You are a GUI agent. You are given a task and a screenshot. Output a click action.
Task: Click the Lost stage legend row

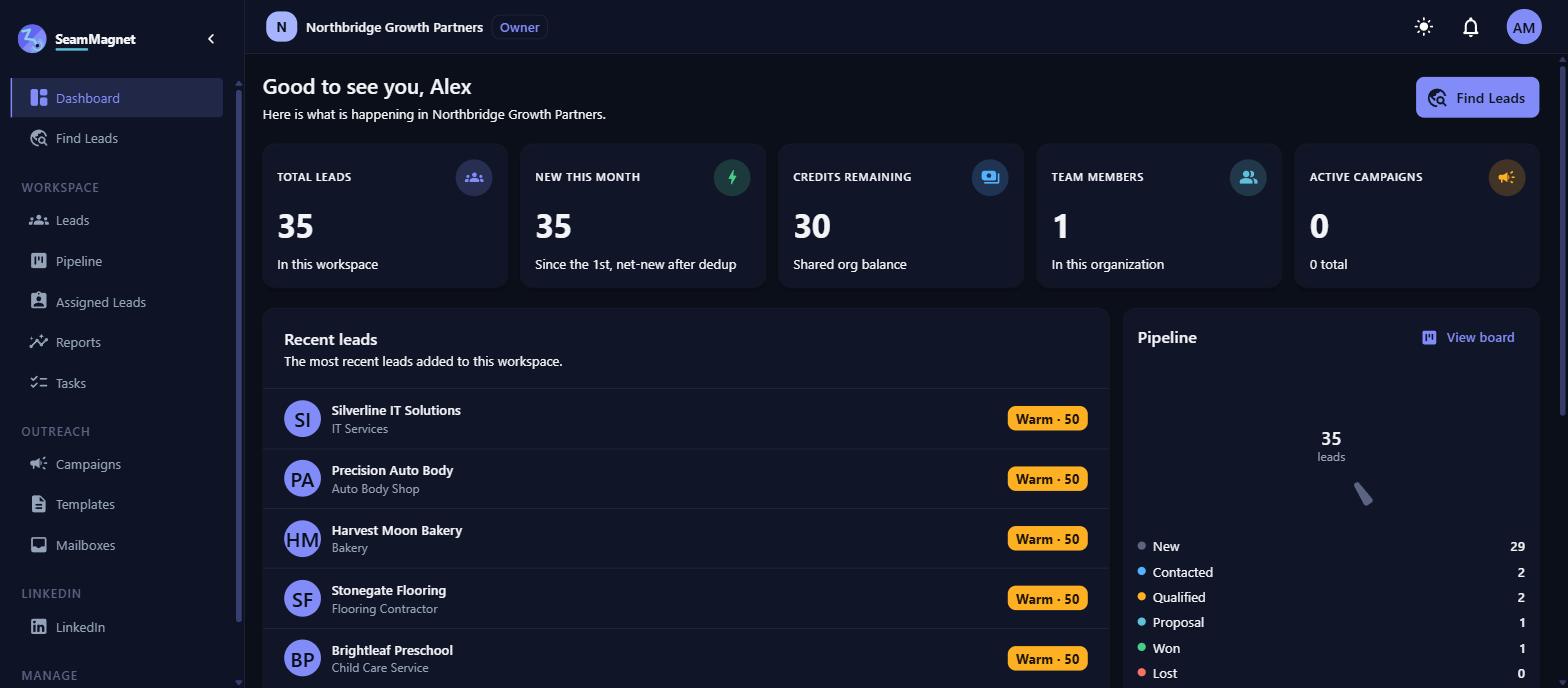pyautogui.click(x=1331, y=673)
